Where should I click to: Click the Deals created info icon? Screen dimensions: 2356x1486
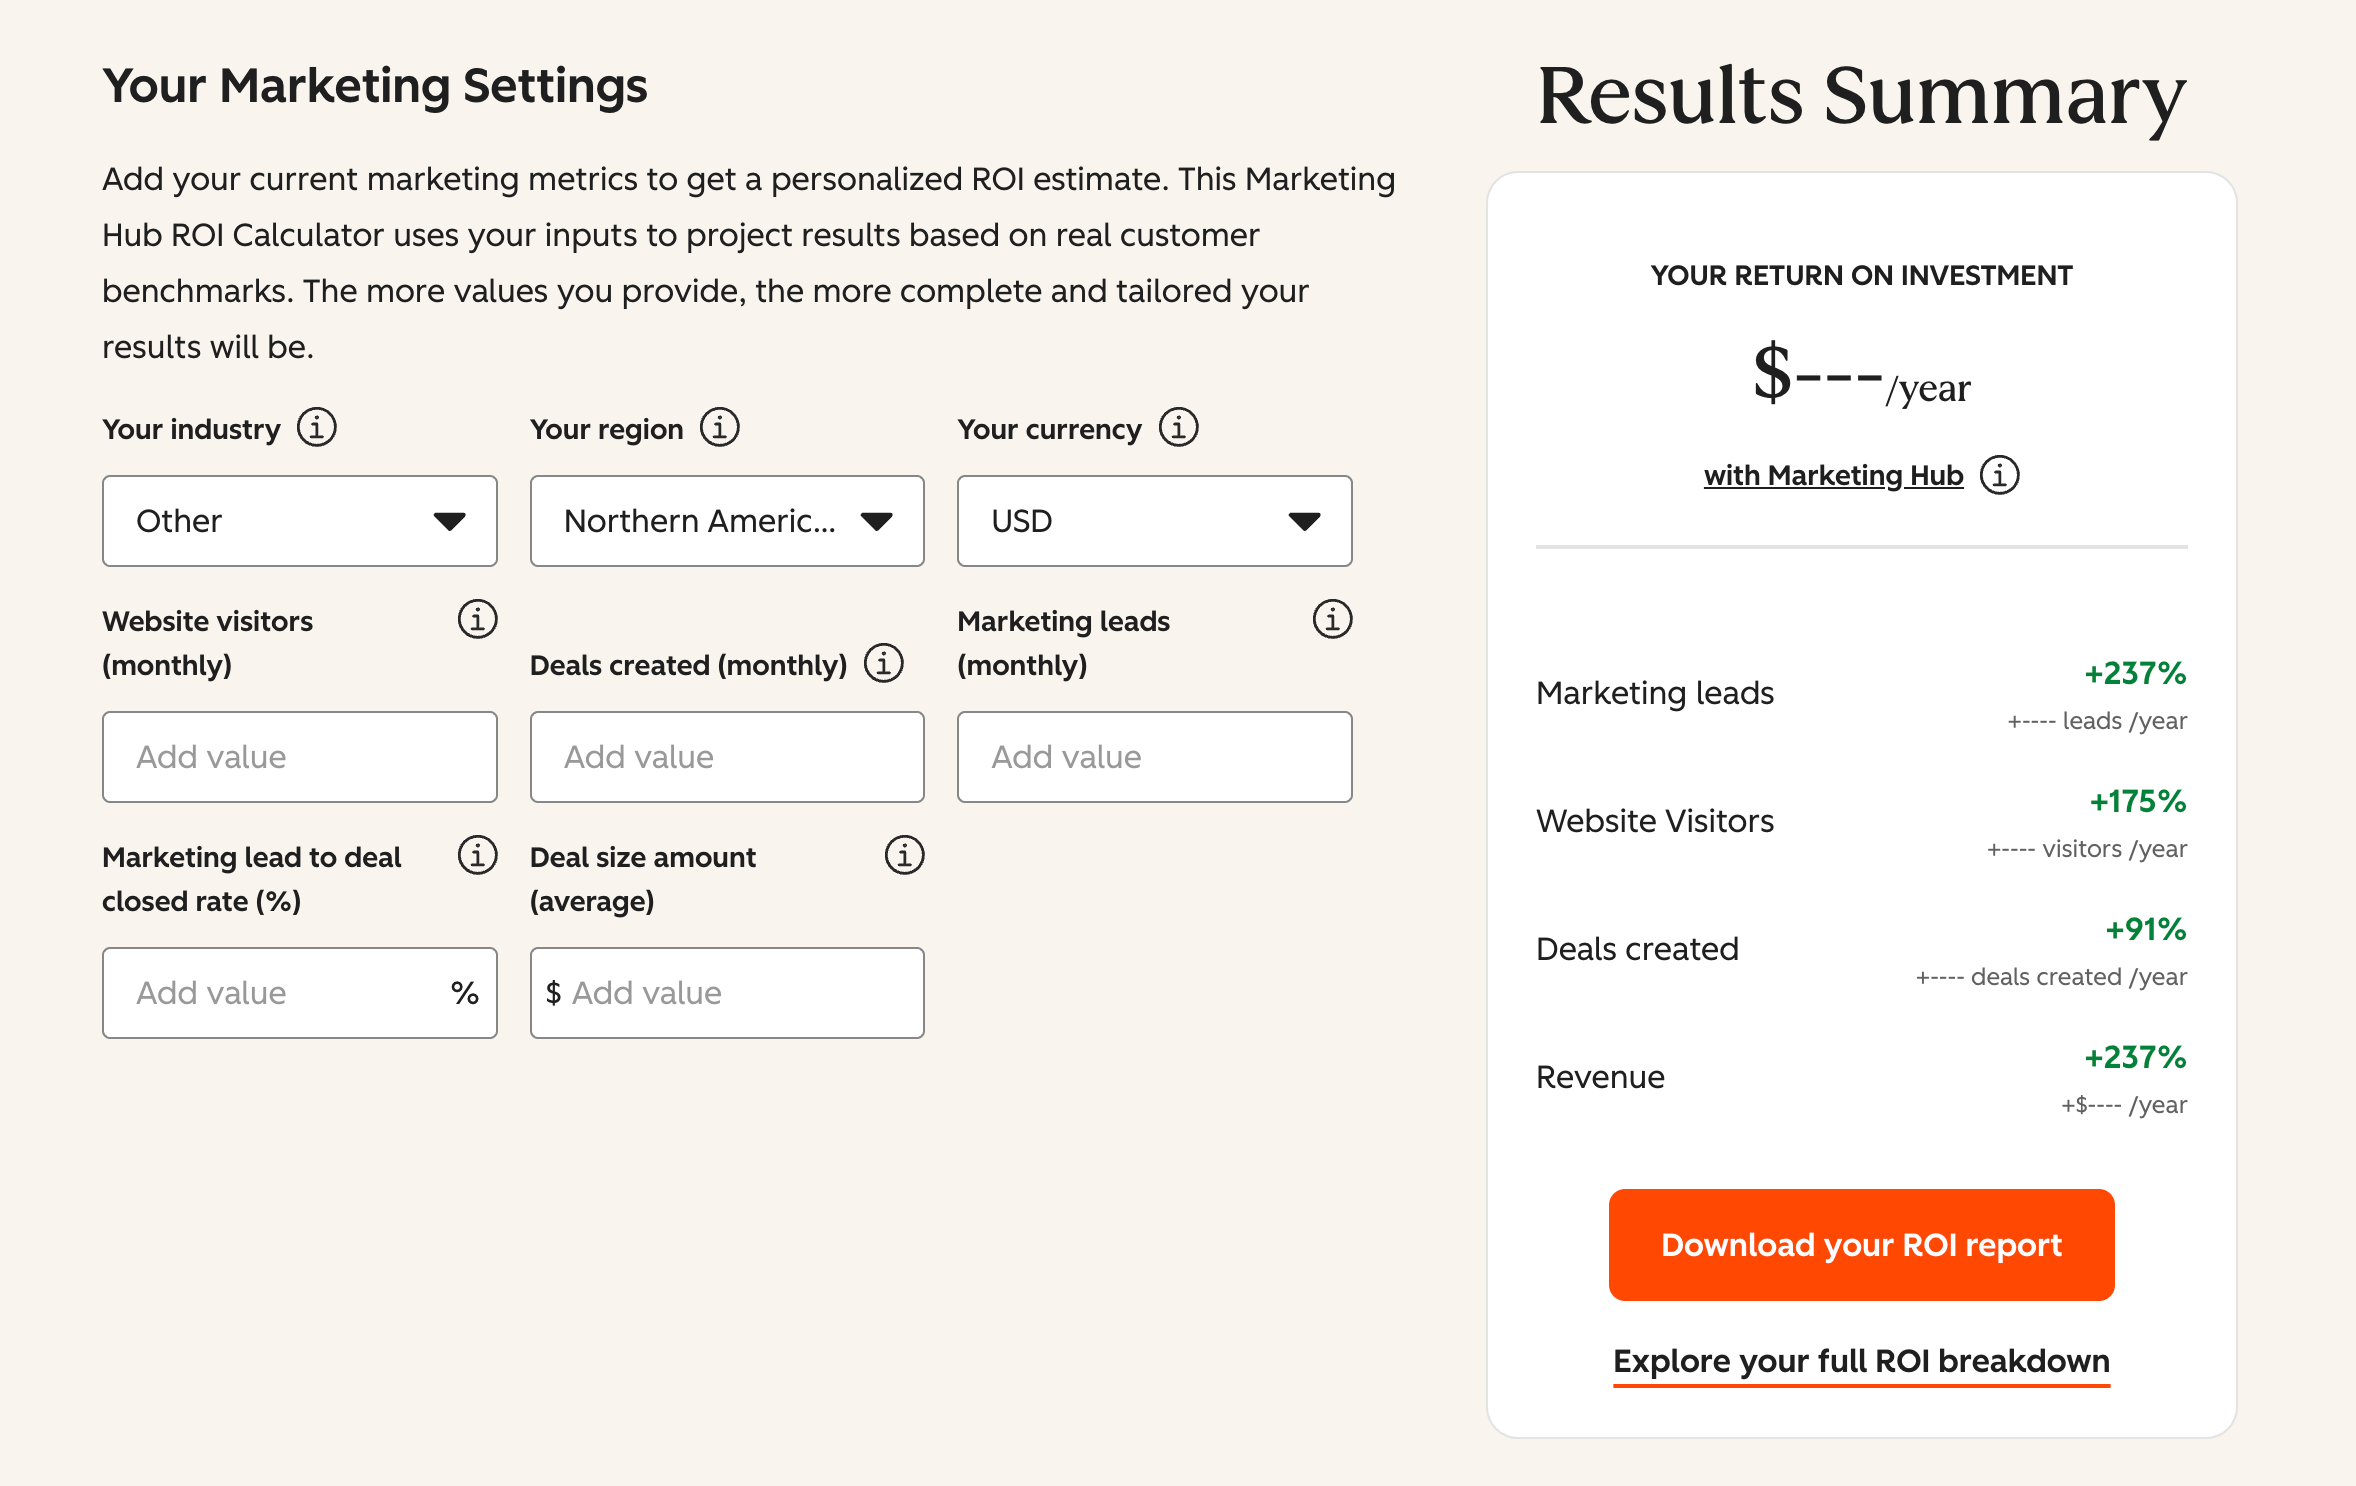(884, 662)
